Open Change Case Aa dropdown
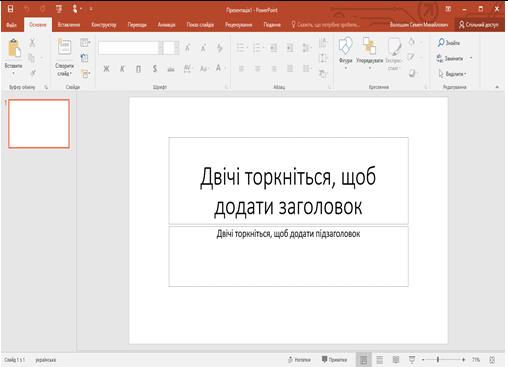The width and height of the screenshot is (508, 367). [x=204, y=69]
